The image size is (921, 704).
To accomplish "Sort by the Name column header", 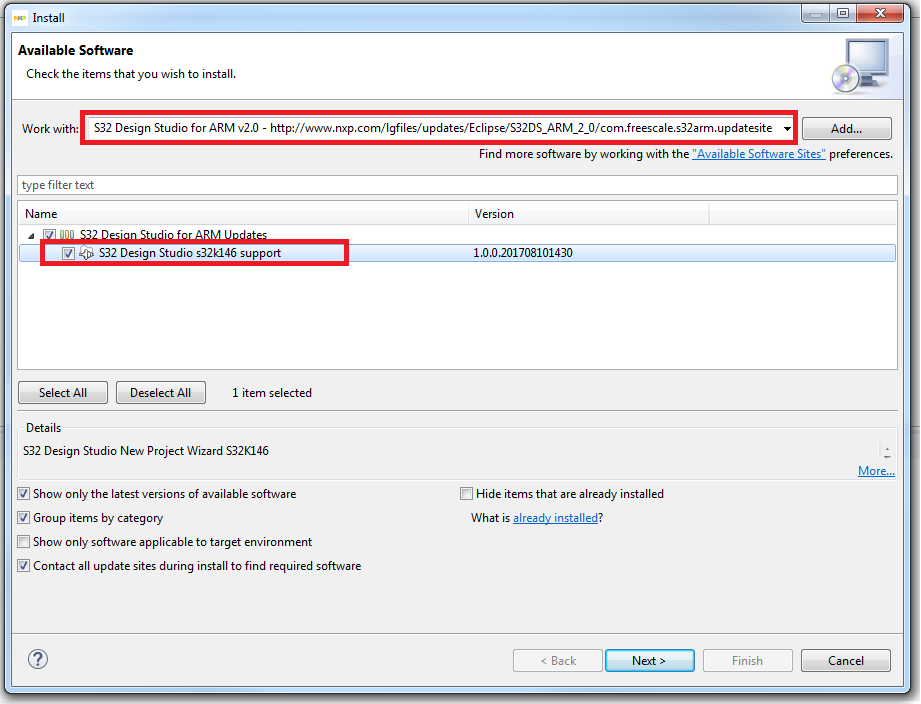I will click(243, 214).
